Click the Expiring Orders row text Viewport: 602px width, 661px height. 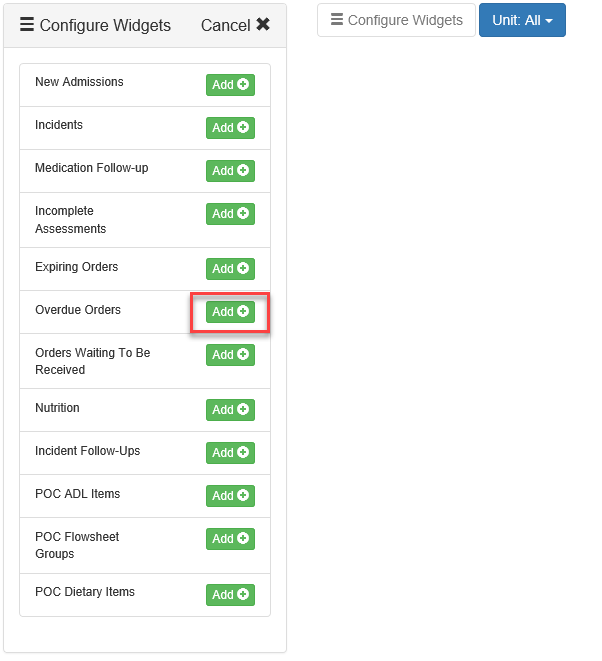tap(76, 267)
